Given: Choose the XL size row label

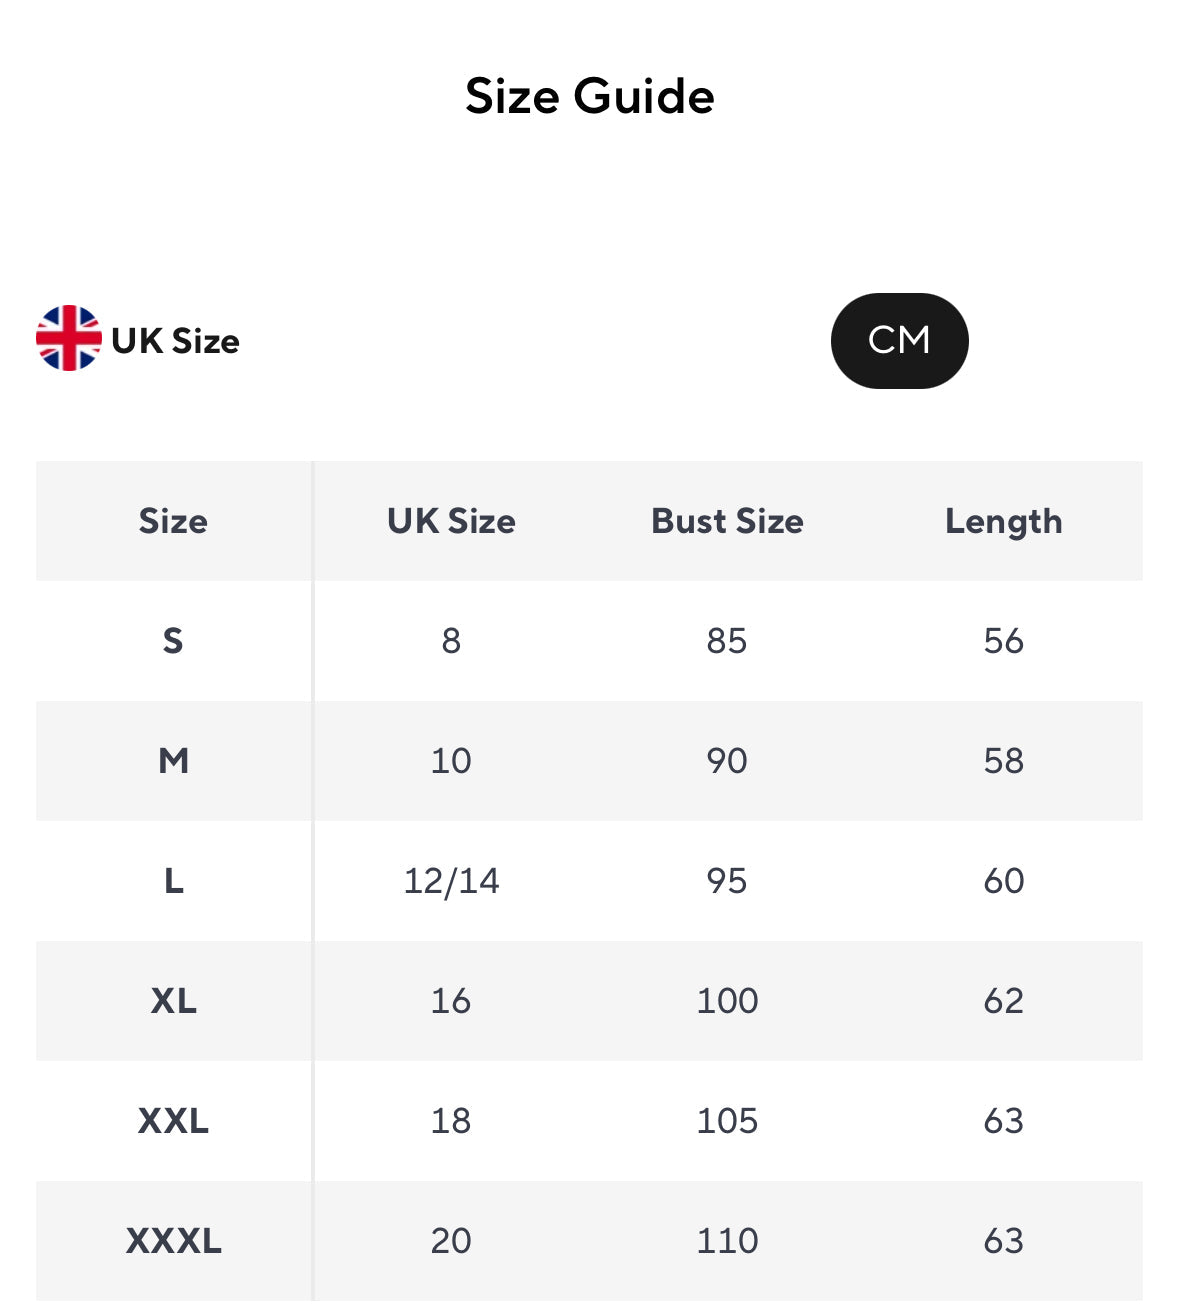Looking at the screenshot, I should [173, 1001].
